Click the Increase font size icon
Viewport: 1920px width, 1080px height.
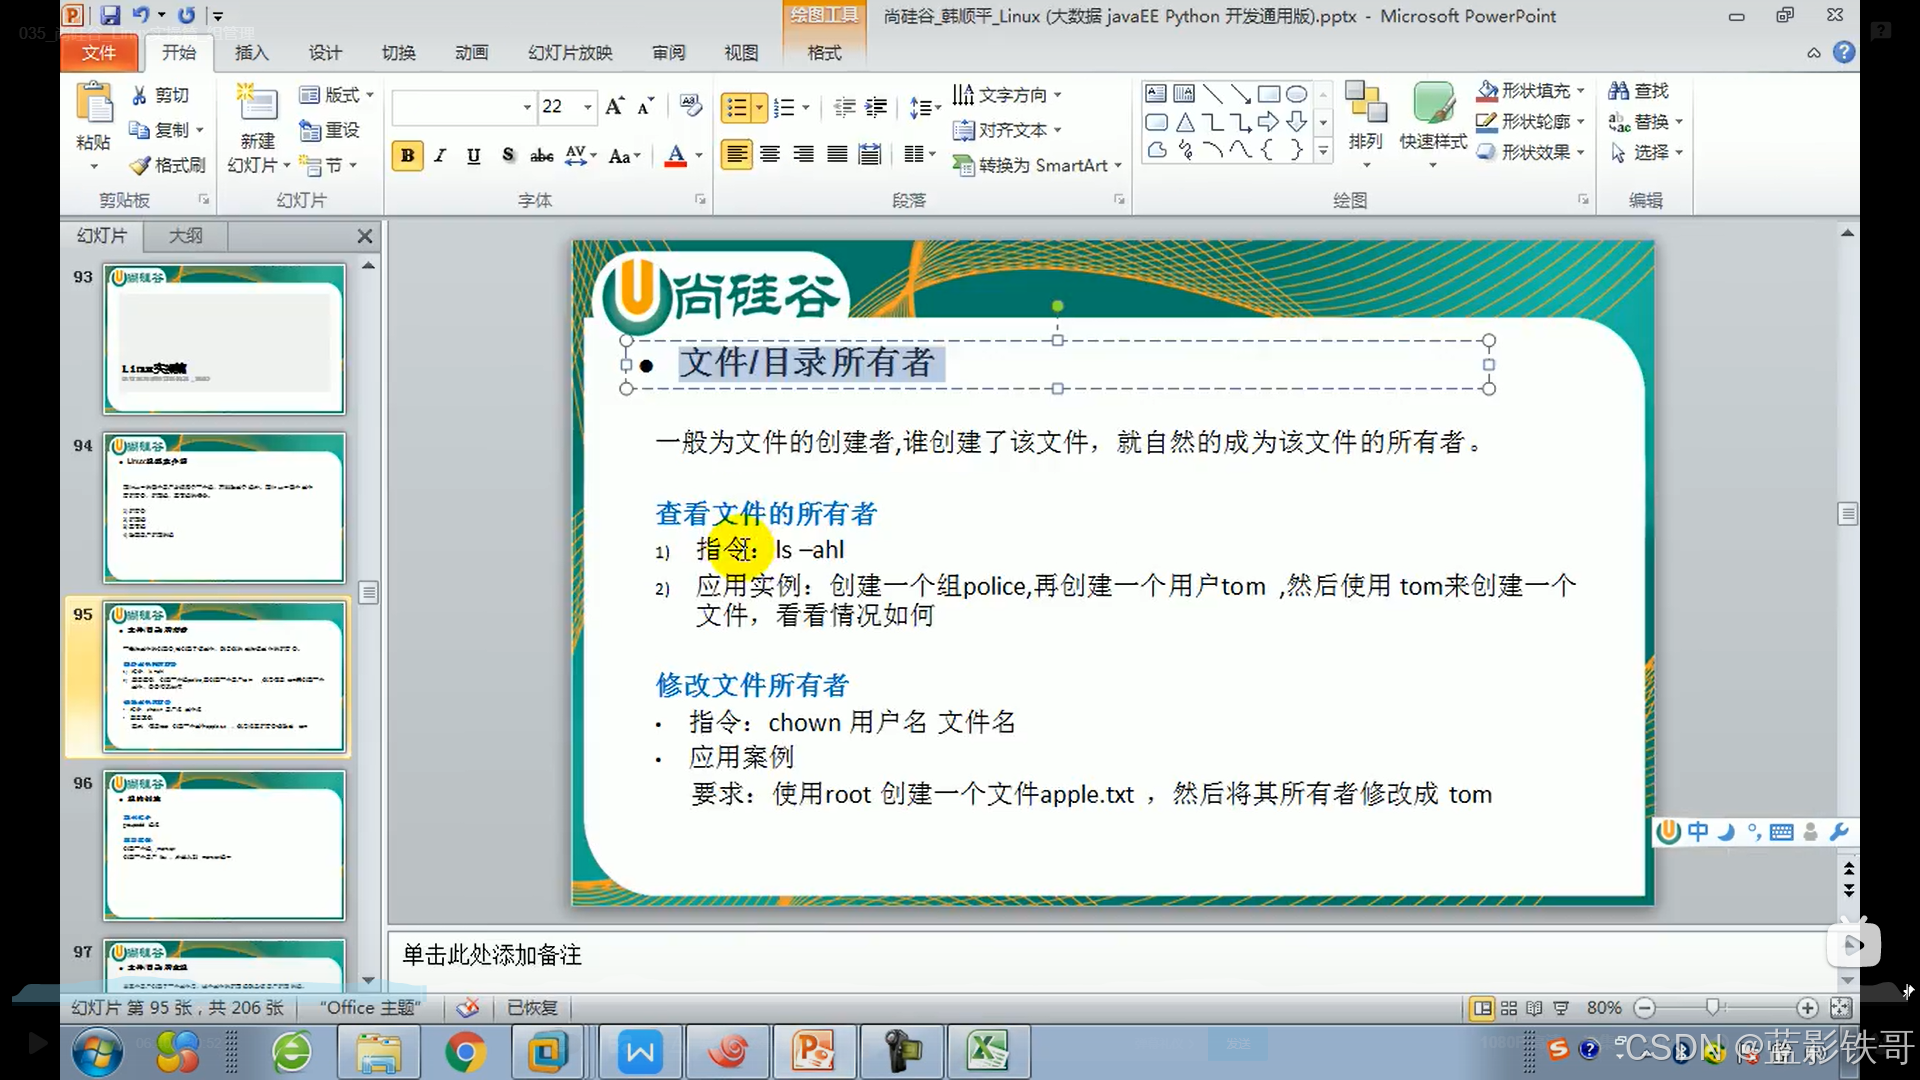pyautogui.click(x=614, y=106)
